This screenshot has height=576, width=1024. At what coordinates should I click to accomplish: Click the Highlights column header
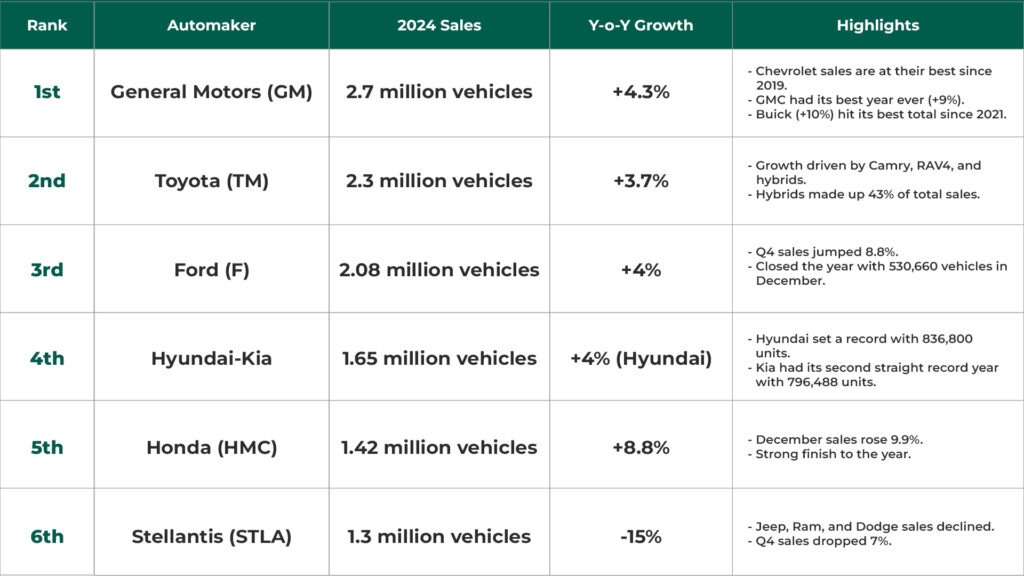point(877,25)
